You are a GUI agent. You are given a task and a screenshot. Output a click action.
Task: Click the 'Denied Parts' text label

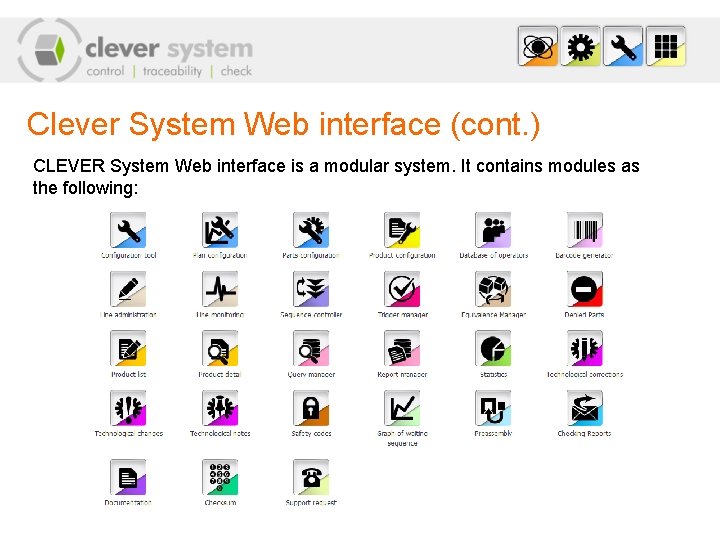[x=584, y=315]
